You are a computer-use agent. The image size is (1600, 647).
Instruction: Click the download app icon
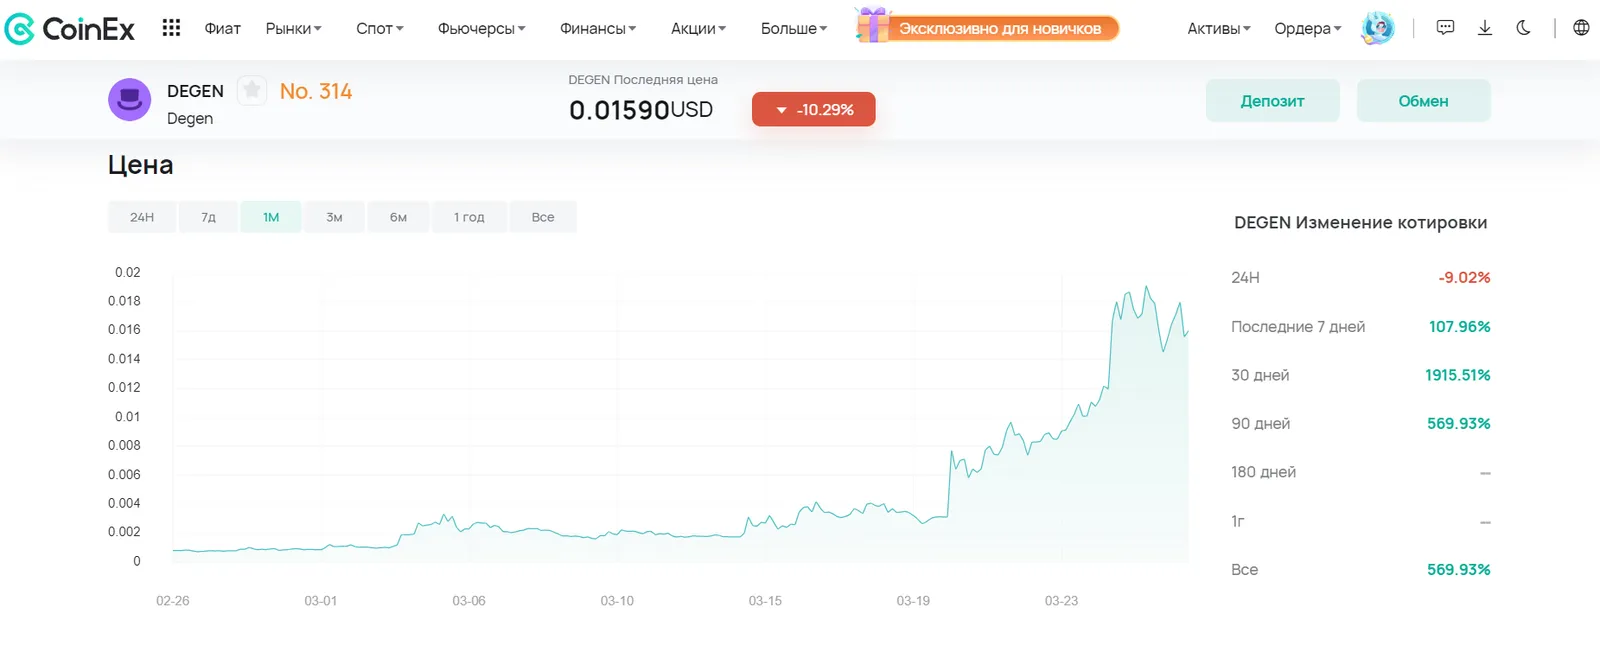(1485, 28)
